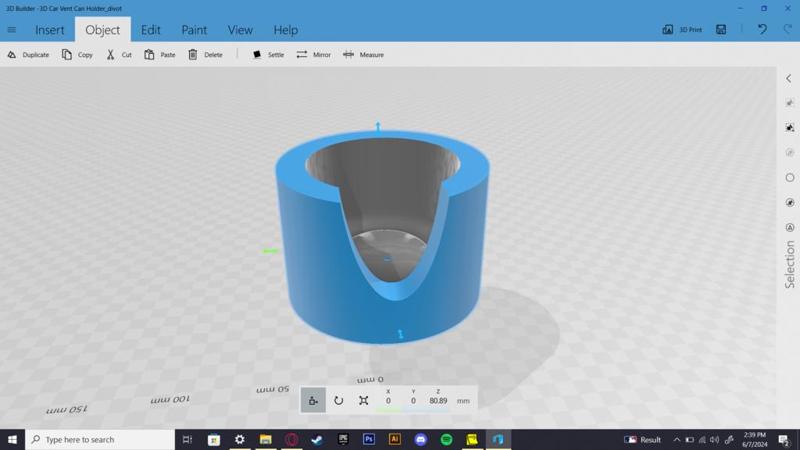Viewport: 800px width, 450px height.
Task: Copy the selected object
Action: [x=78, y=55]
